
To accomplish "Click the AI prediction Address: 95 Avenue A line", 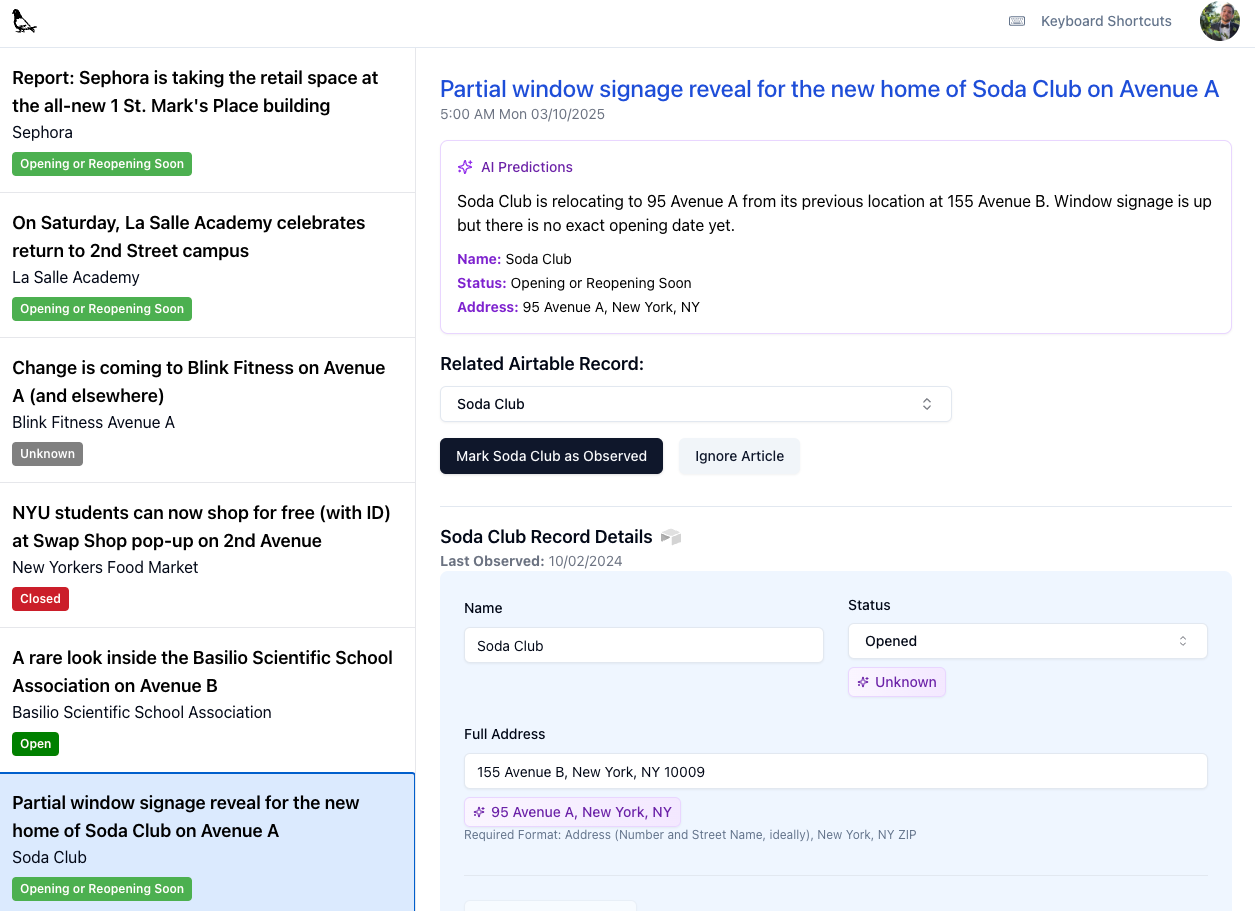I will click(578, 307).
